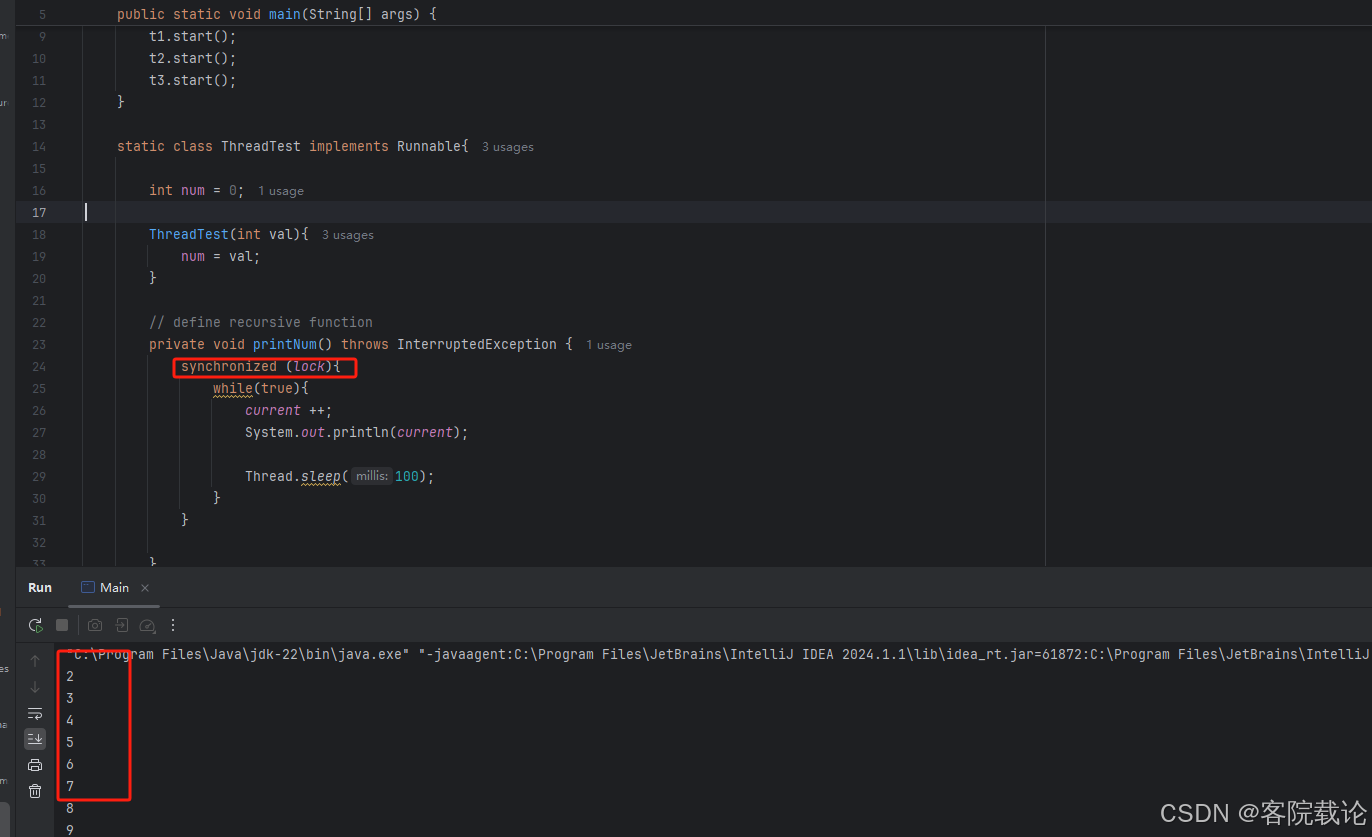Clear all console output with trash icon
Viewport: 1372px width, 837px height.
[35, 791]
